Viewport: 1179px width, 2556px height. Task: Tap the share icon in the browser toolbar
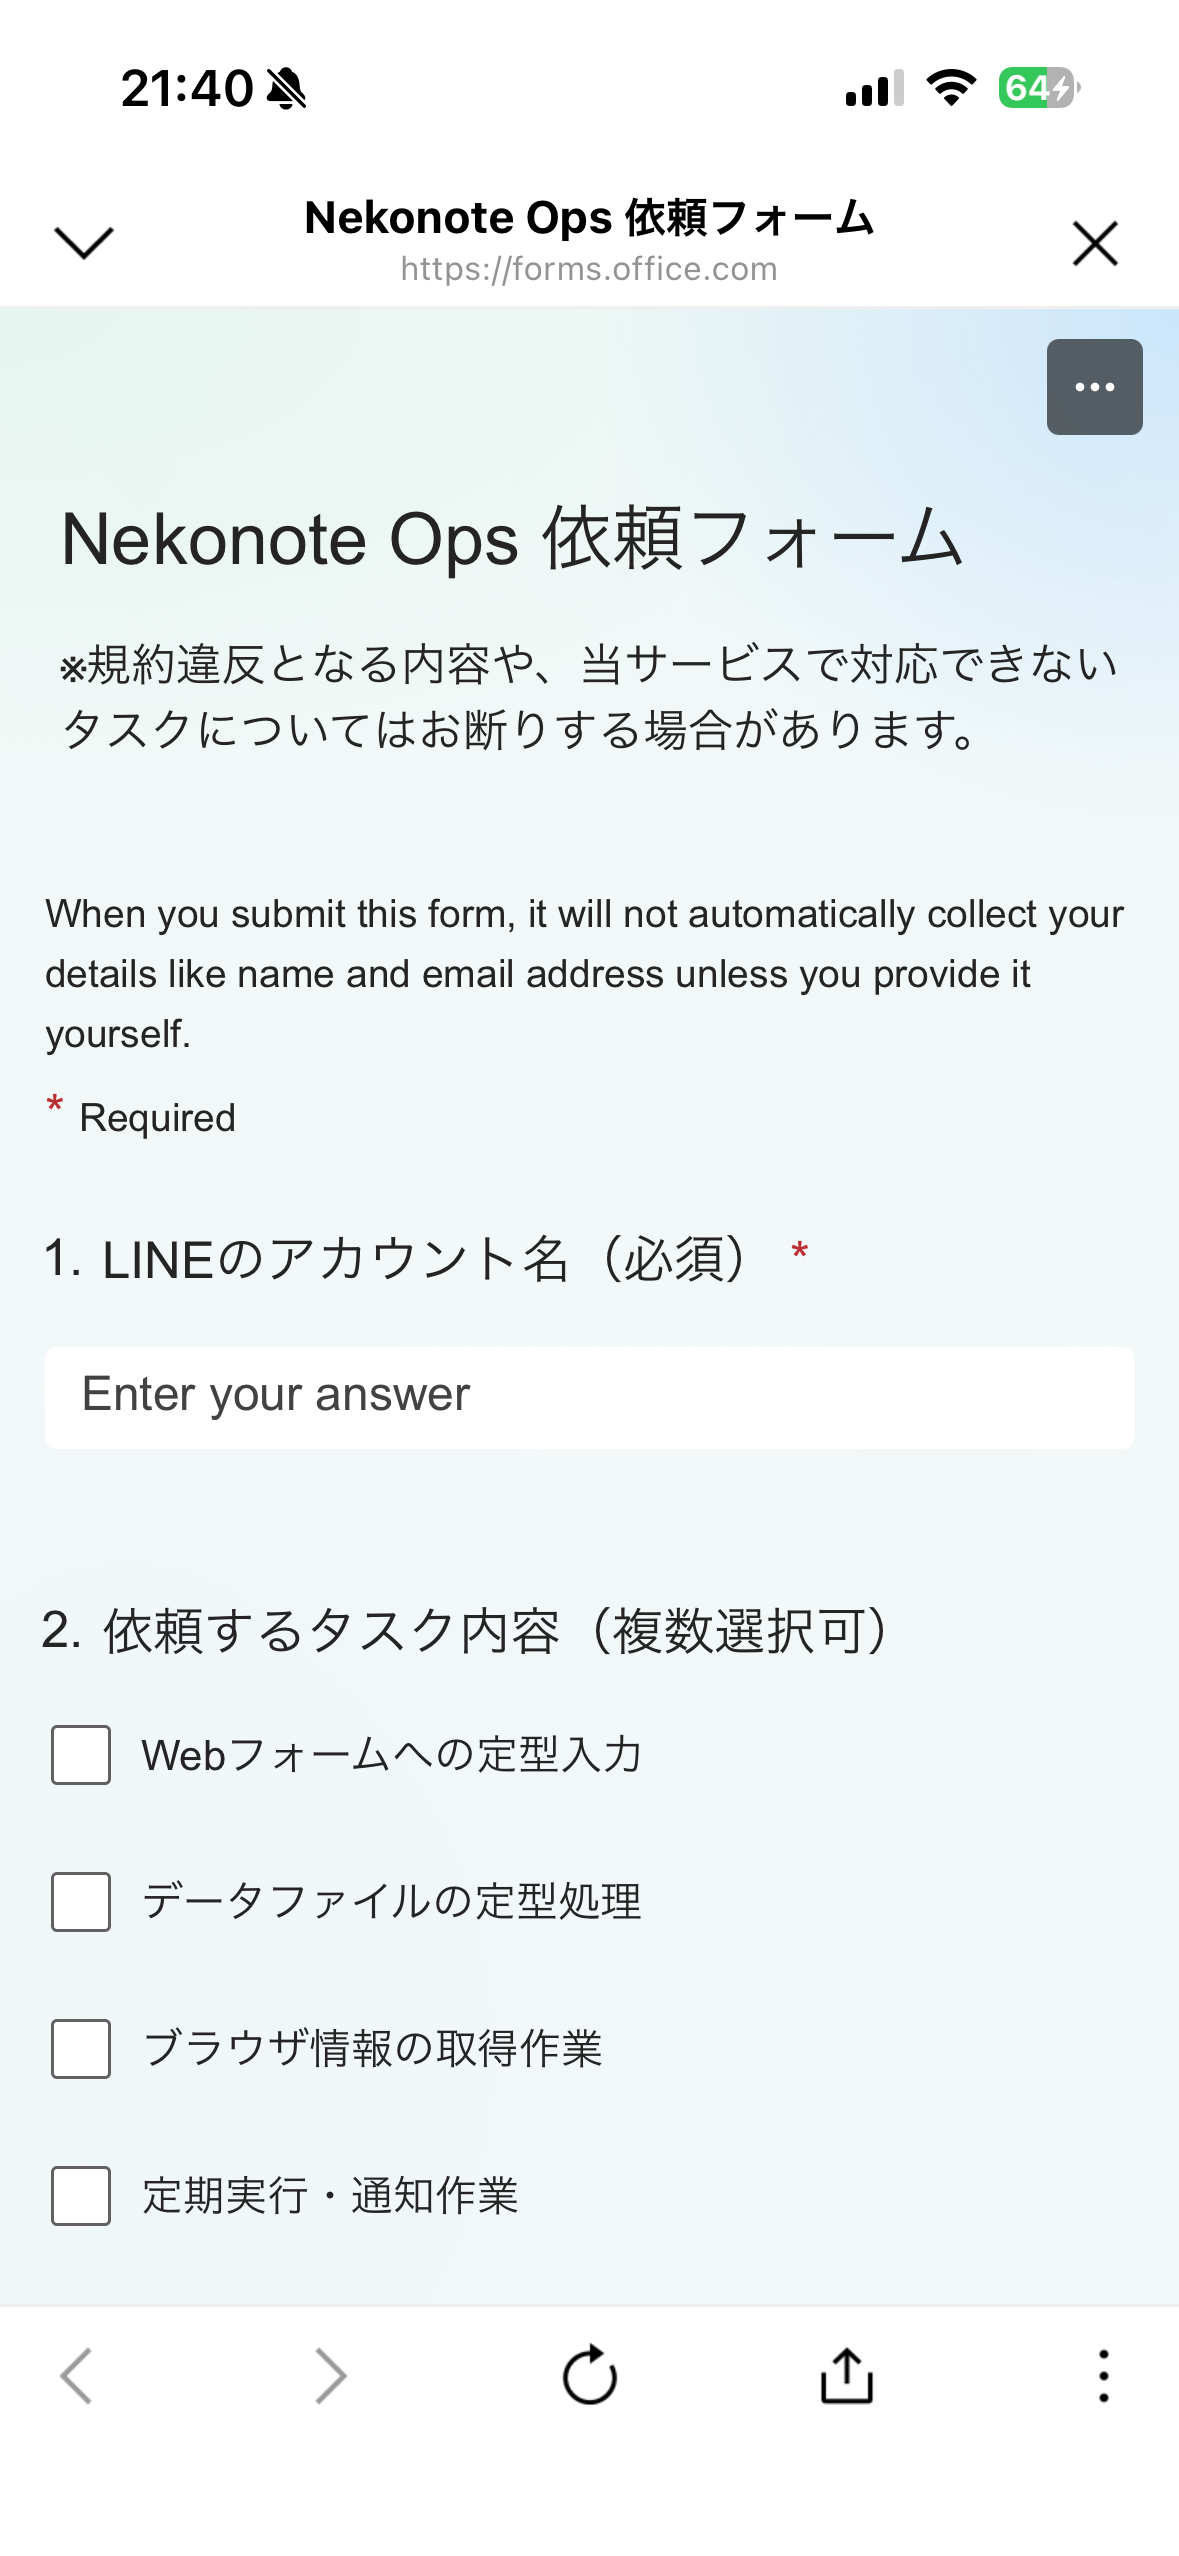tap(845, 2375)
